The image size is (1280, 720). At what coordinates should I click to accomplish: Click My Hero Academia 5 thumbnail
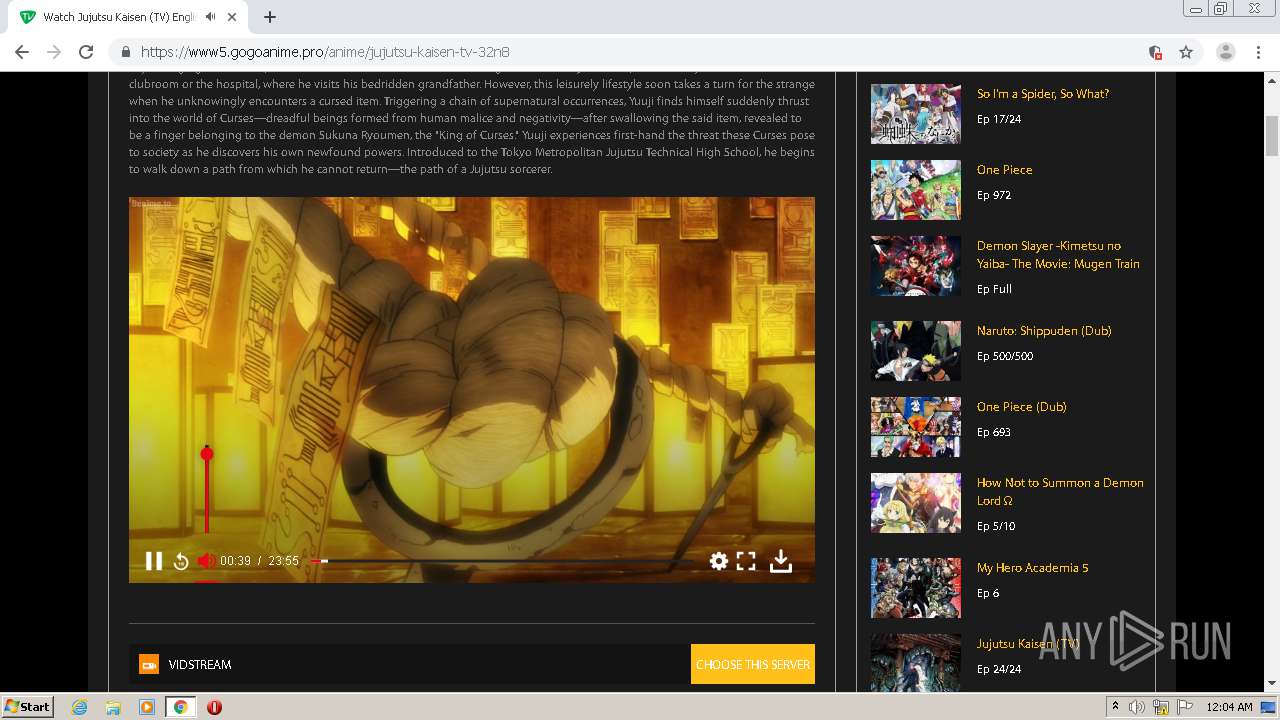pos(915,588)
